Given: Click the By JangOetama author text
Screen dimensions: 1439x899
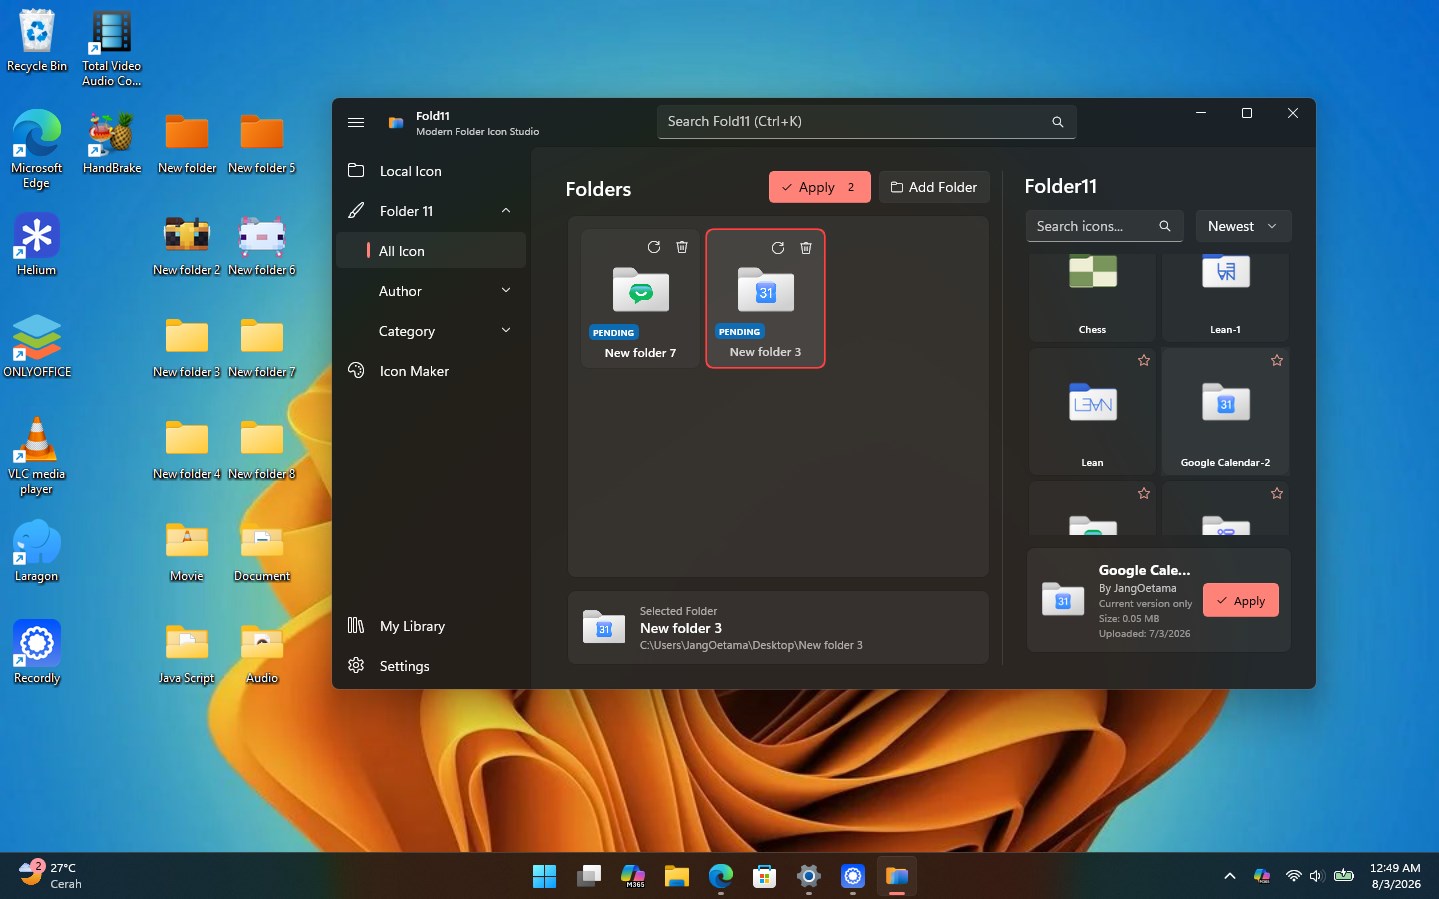Looking at the screenshot, I should pyautogui.click(x=1137, y=588).
